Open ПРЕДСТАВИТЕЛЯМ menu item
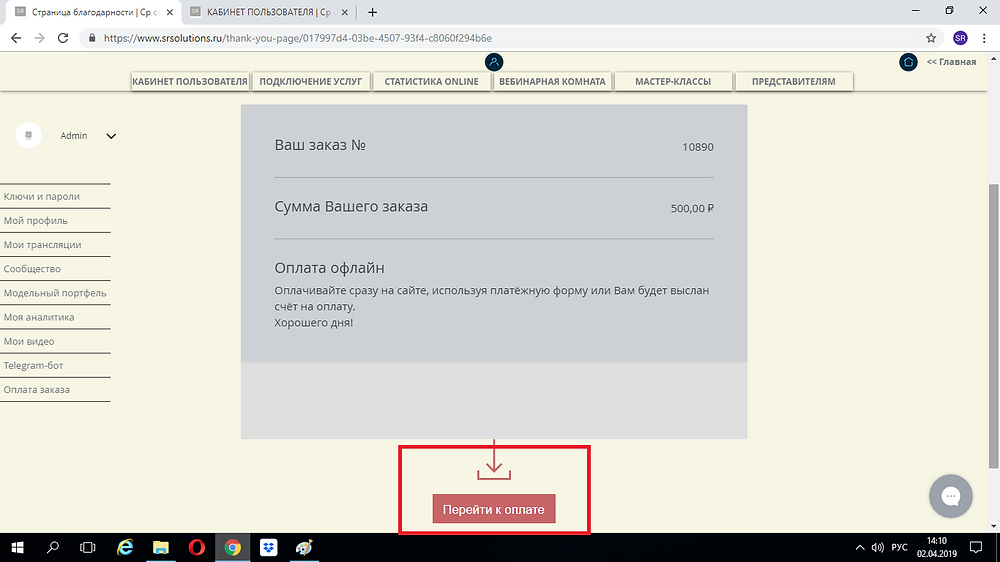 point(793,81)
